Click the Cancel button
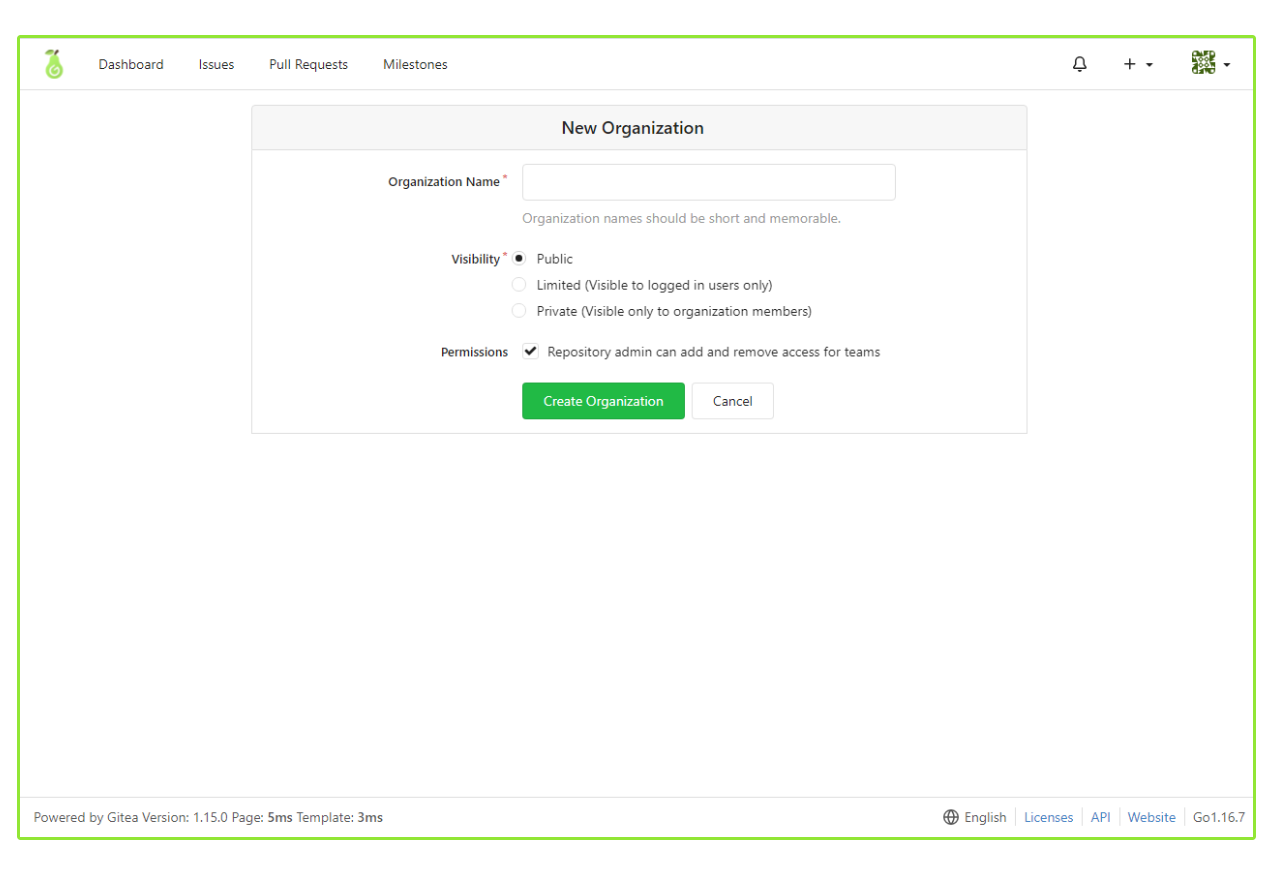1274x875 pixels. [732, 401]
